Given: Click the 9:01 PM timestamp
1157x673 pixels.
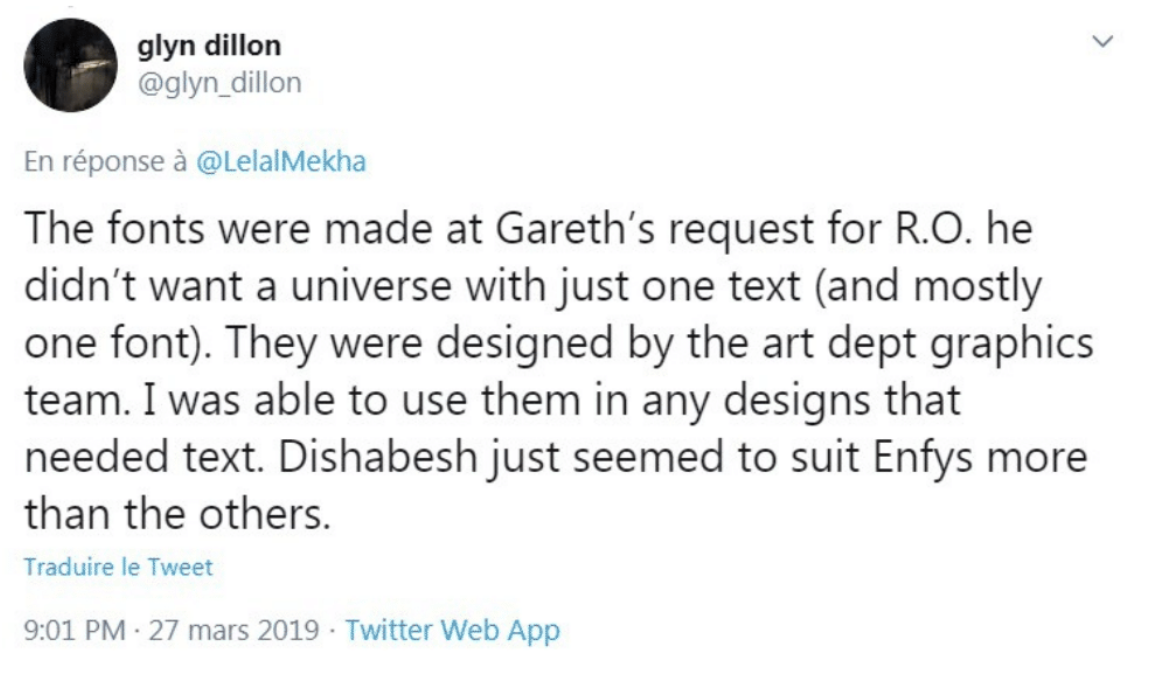Looking at the screenshot, I should (x=75, y=630).
